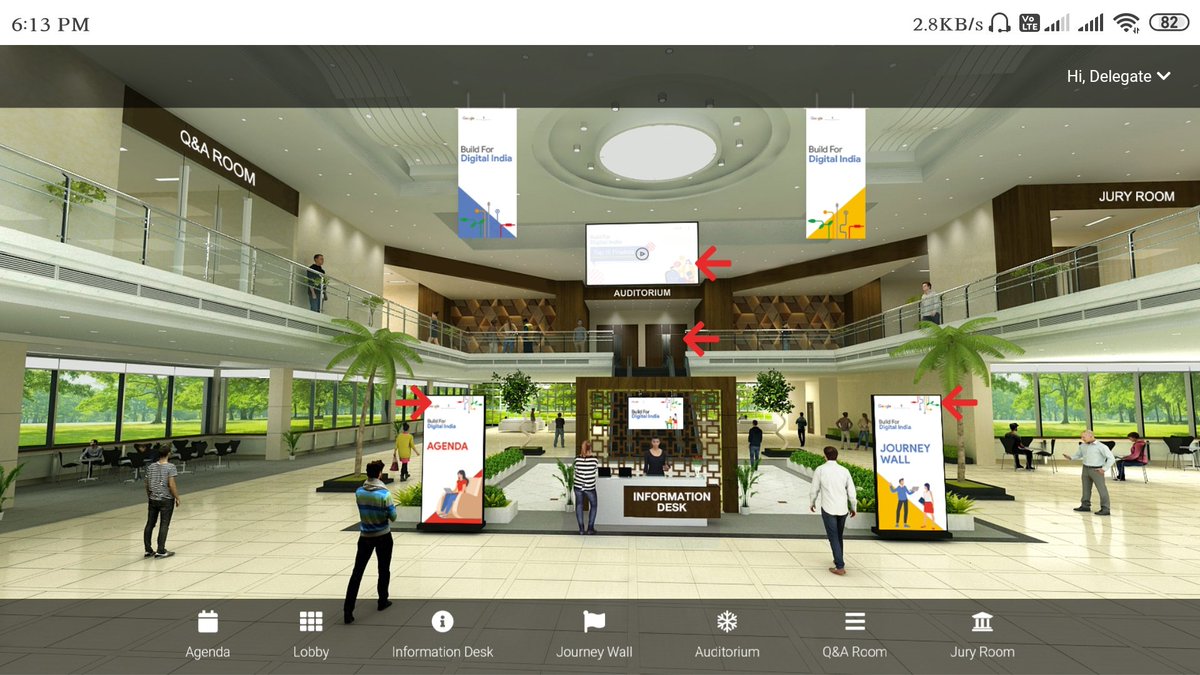This screenshot has height=675, width=1200.
Task: Play the video on the Auditorium screen
Action: 642,253
